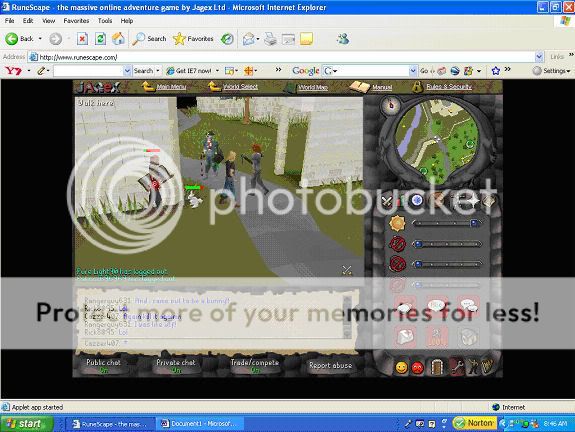575x432 pixels.
Task: Open the Google toolbar Settings dropdown
Action: pyautogui.click(x=552, y=70)
